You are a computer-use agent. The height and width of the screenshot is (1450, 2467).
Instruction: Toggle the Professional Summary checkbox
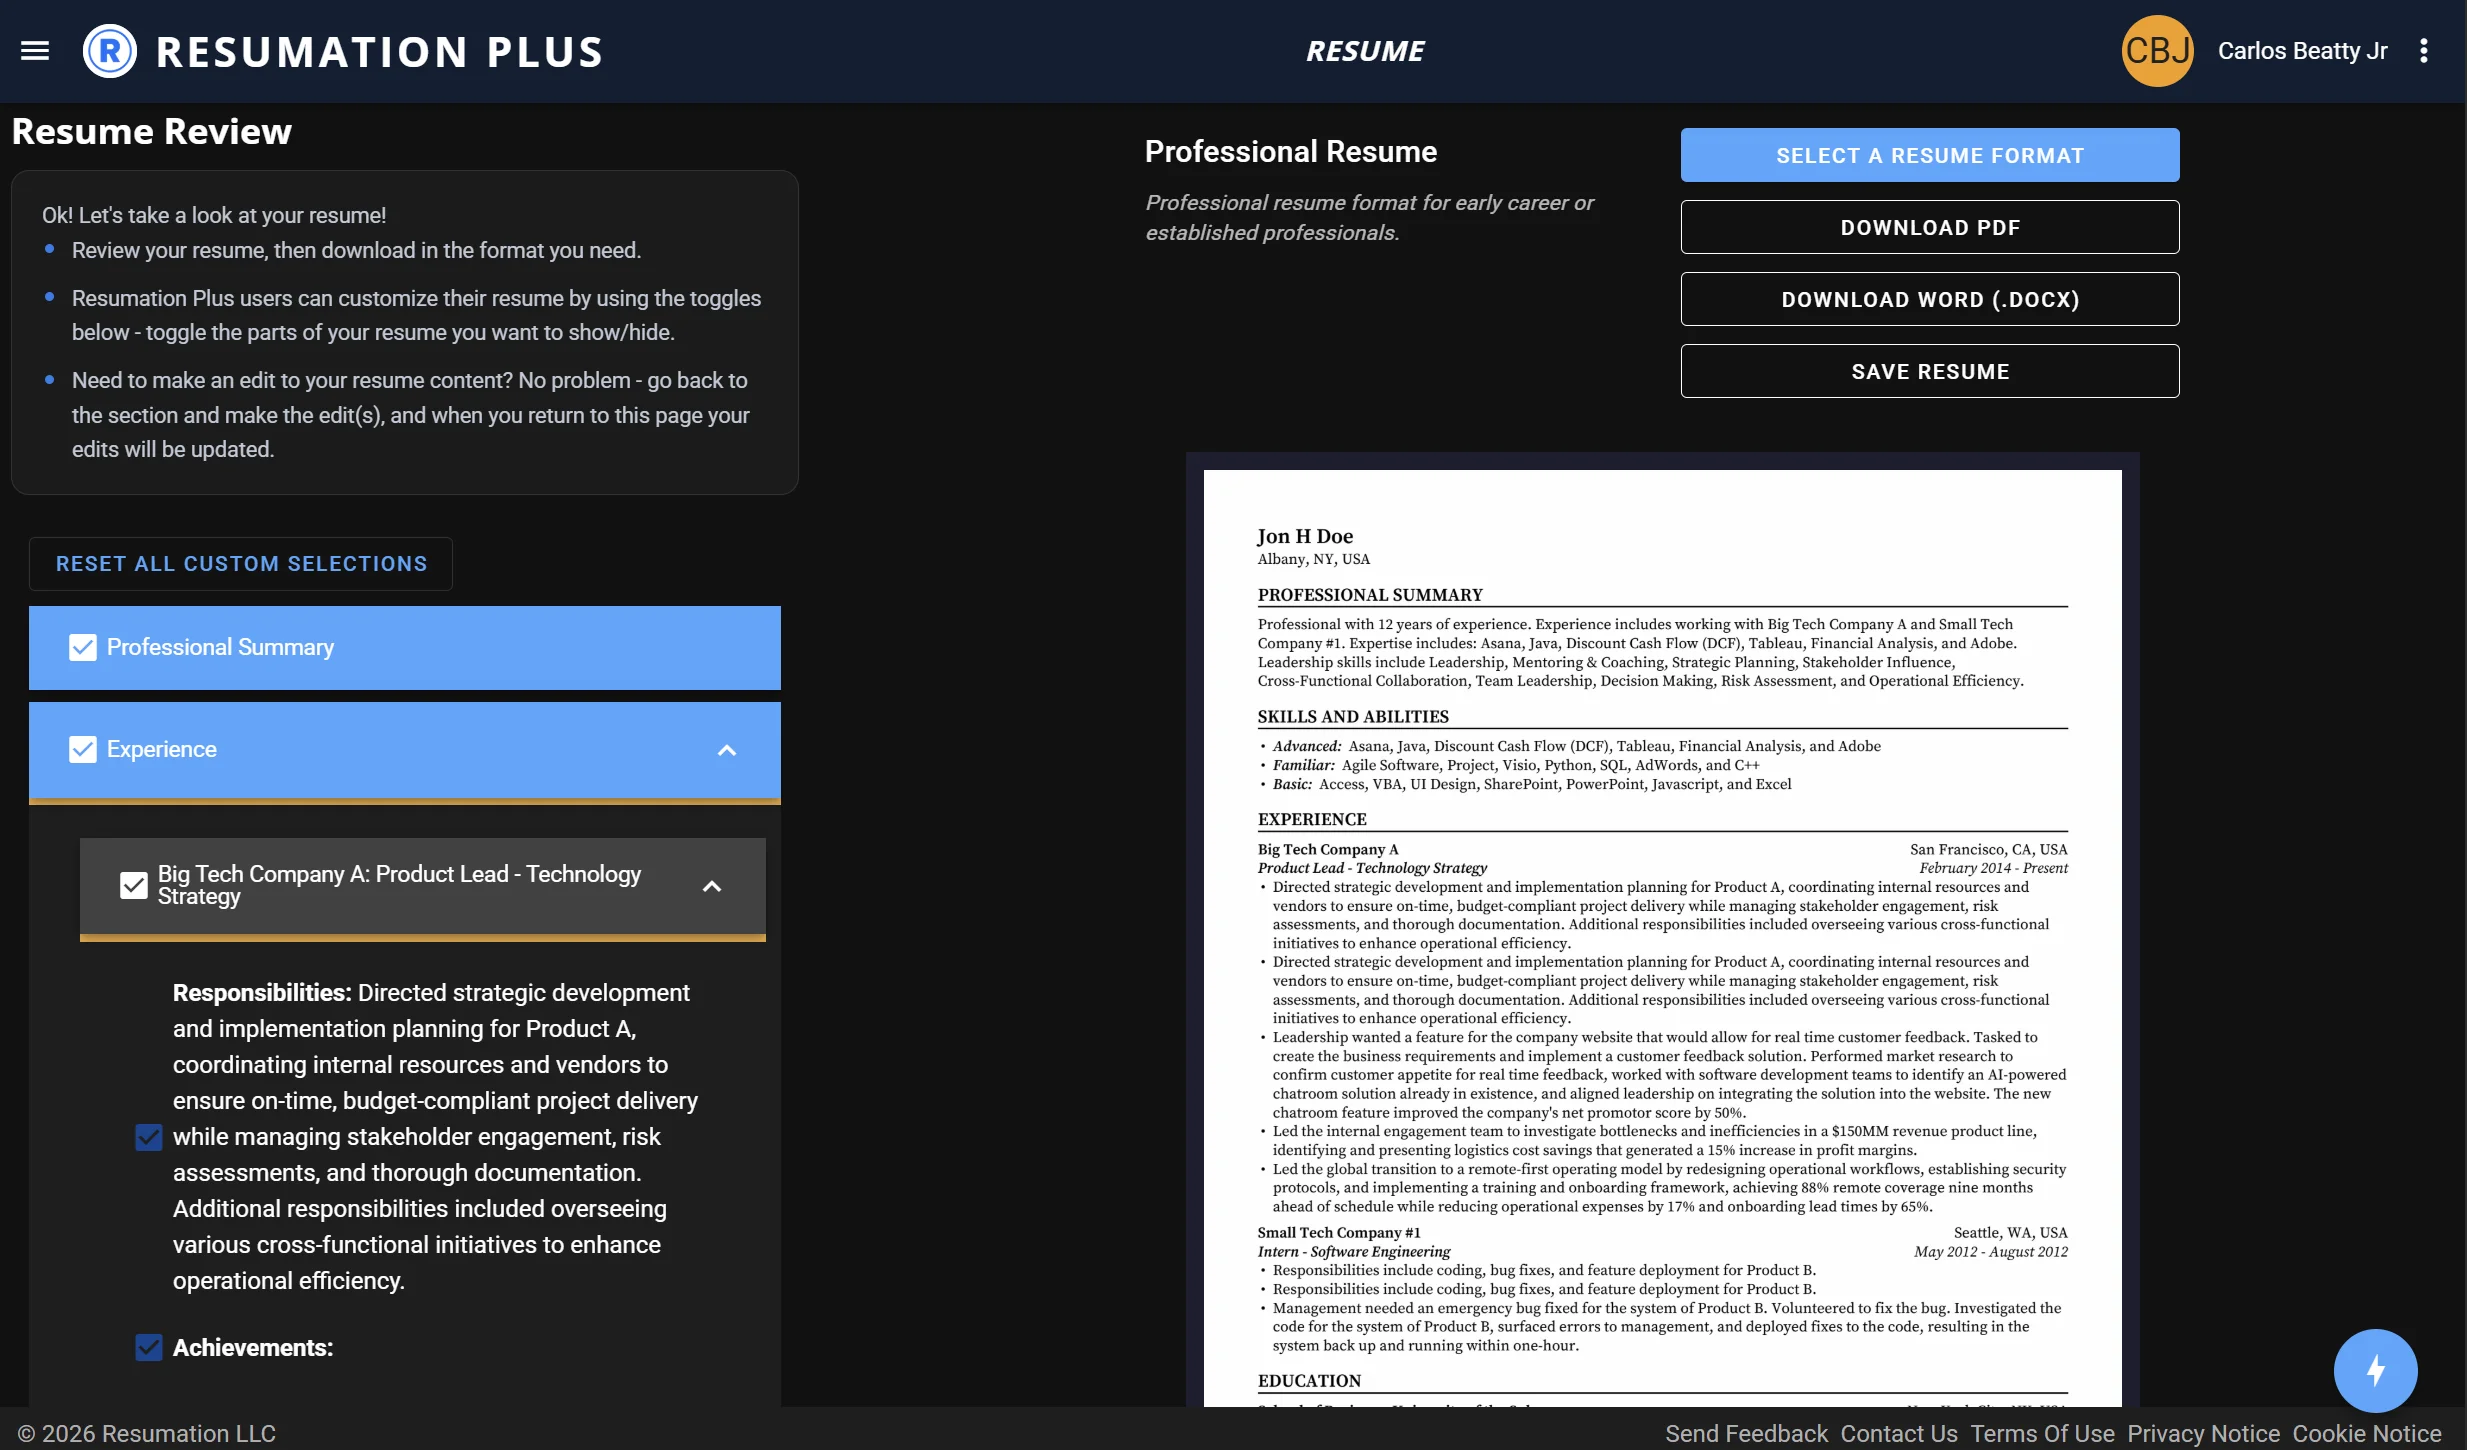point(83,647)
